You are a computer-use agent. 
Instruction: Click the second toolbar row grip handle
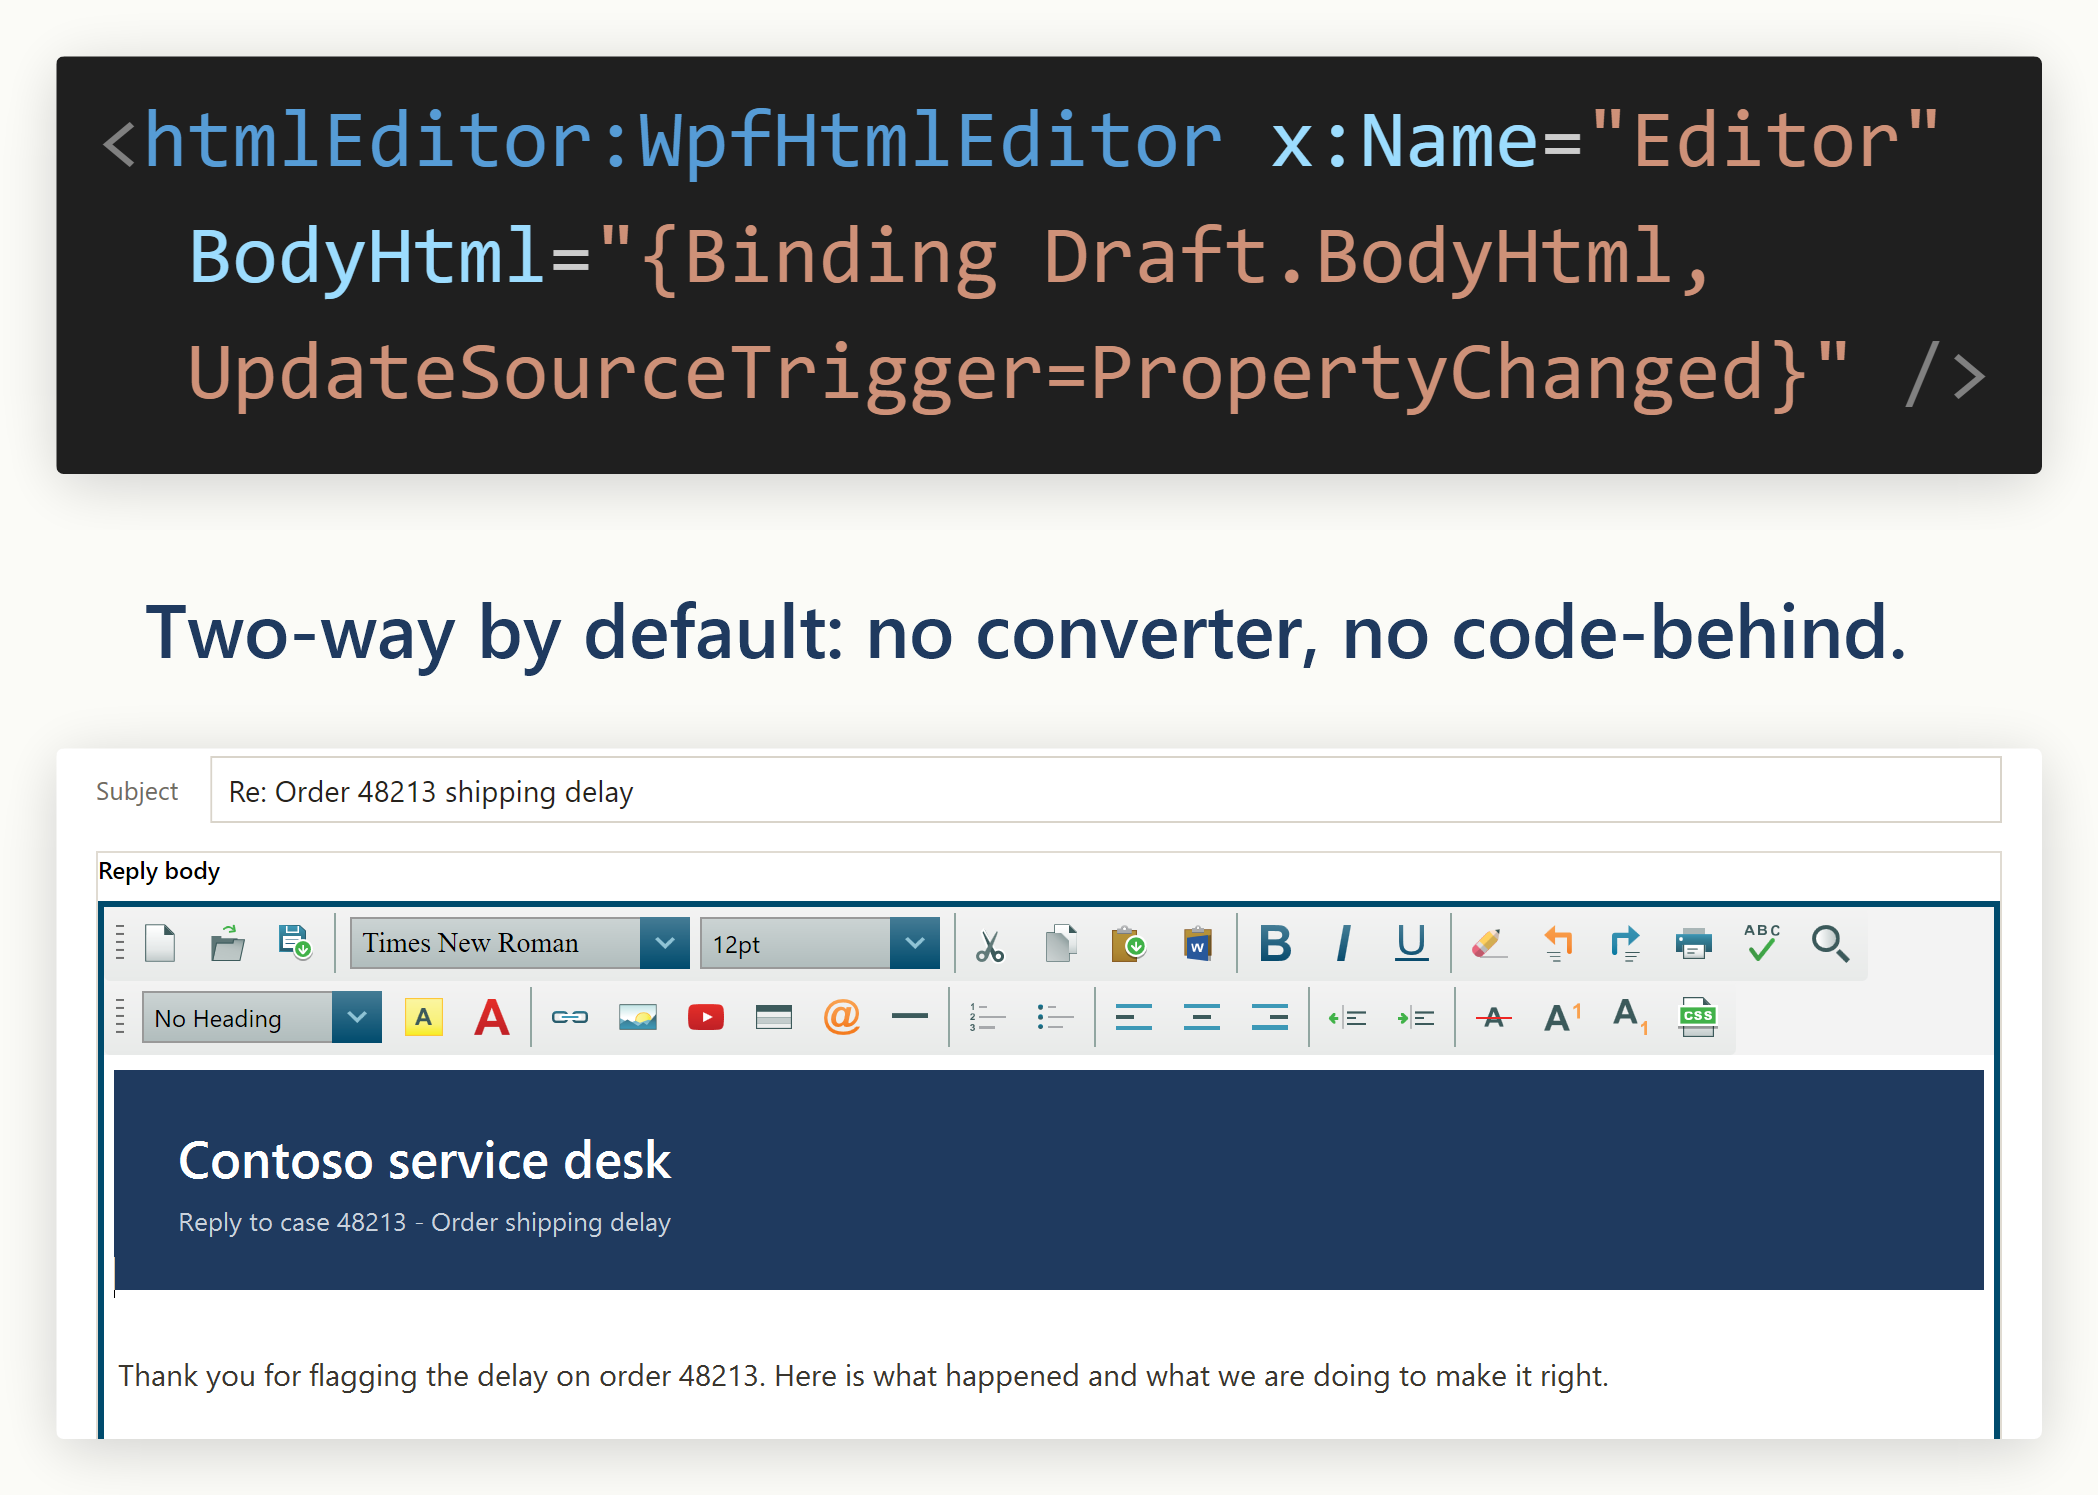pos(120,1017)
